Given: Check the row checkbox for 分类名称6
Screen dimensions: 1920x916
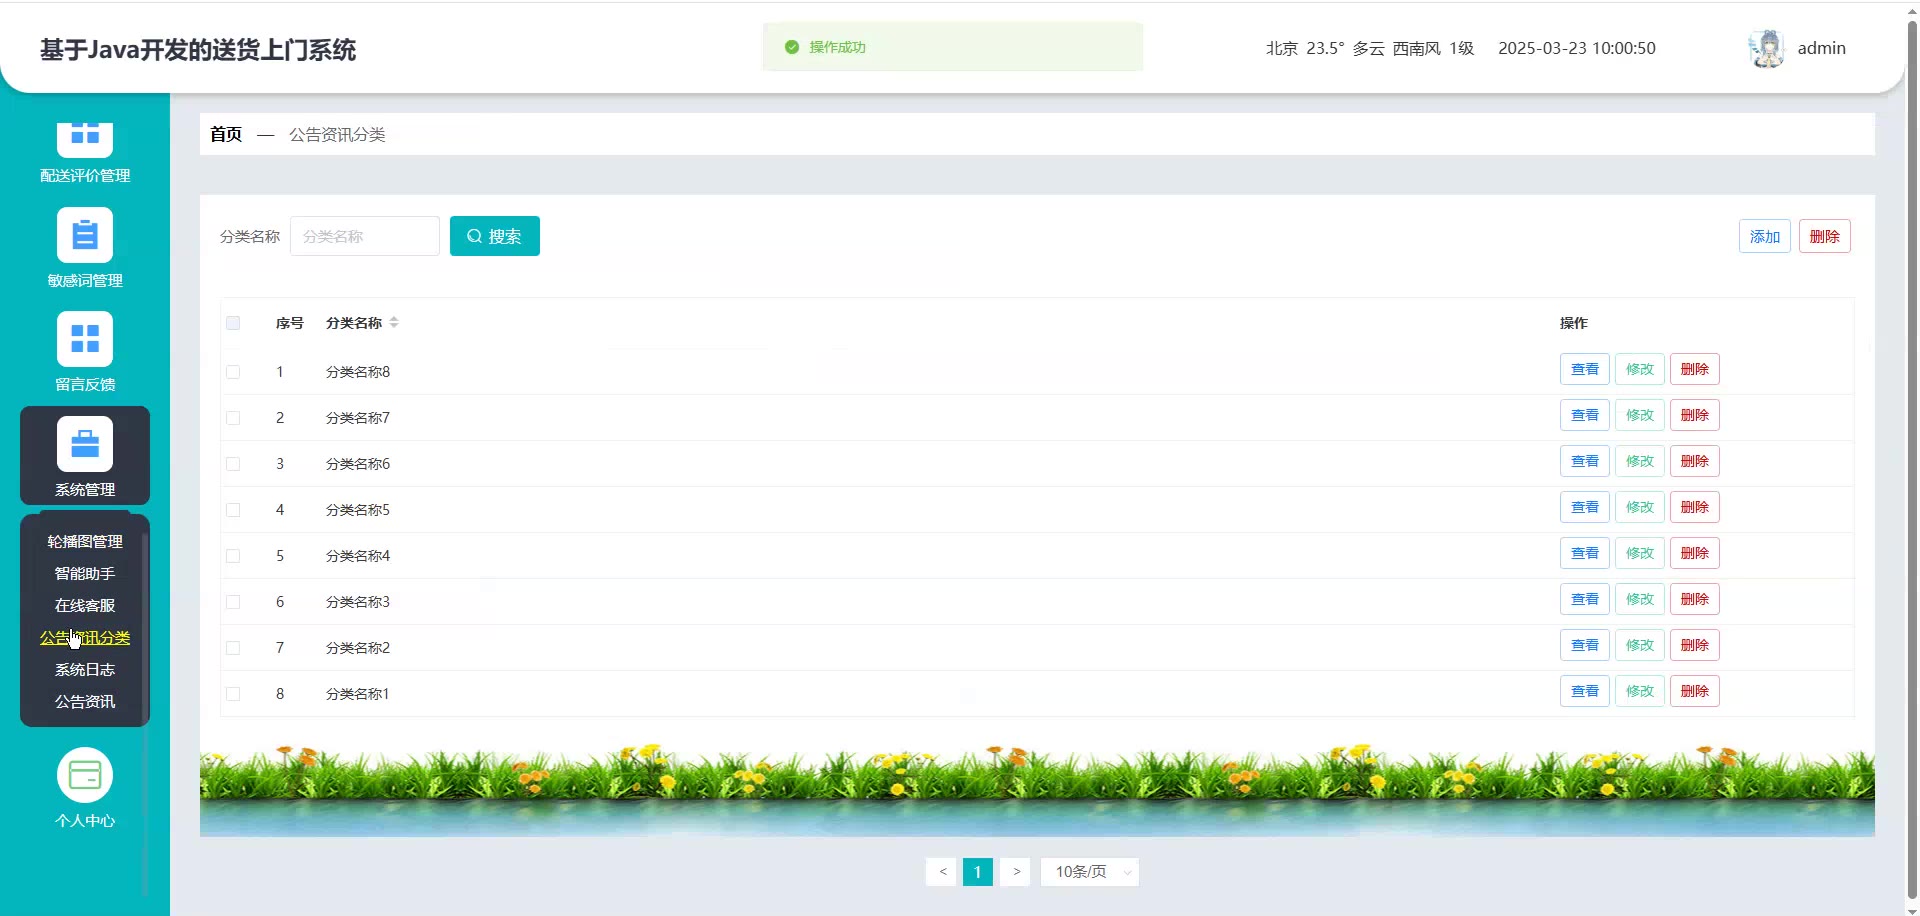Looking at the screenshot, I should tap(233, 464).
